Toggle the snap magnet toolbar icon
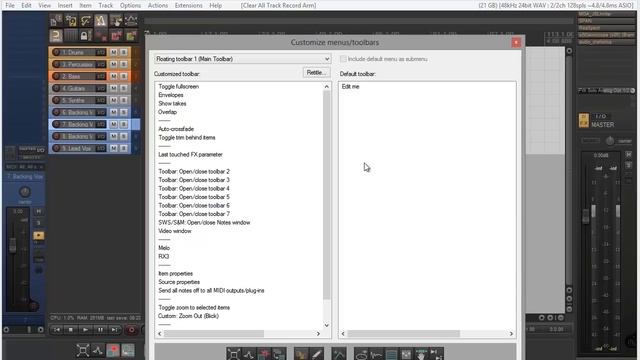The width and height of the screenshot is (640, 360). click(56, 36)
